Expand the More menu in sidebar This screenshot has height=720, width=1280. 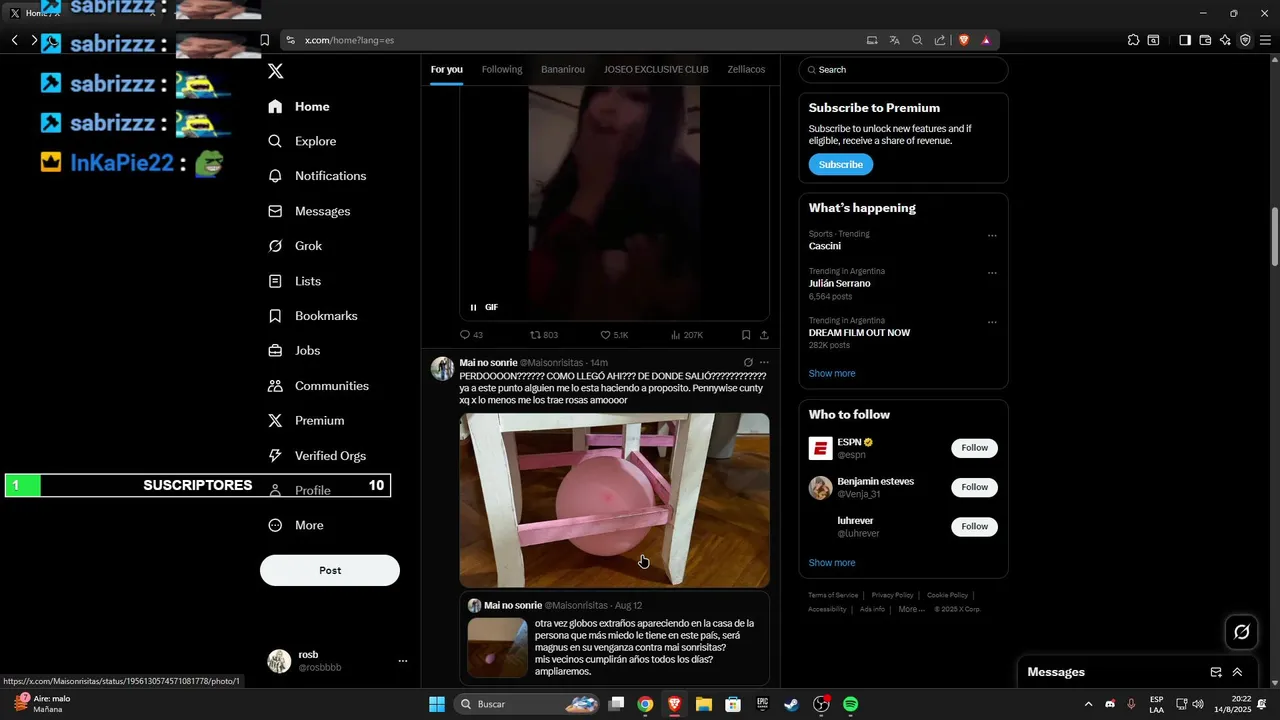(x=296, y=525)
